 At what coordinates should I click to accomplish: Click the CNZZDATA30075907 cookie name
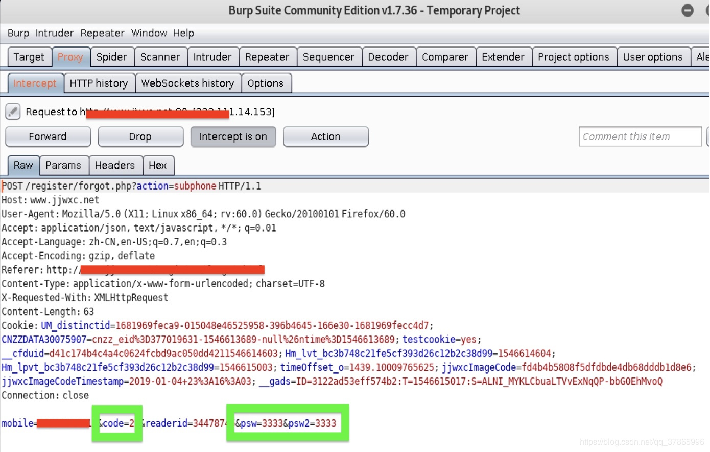(44, 340)
